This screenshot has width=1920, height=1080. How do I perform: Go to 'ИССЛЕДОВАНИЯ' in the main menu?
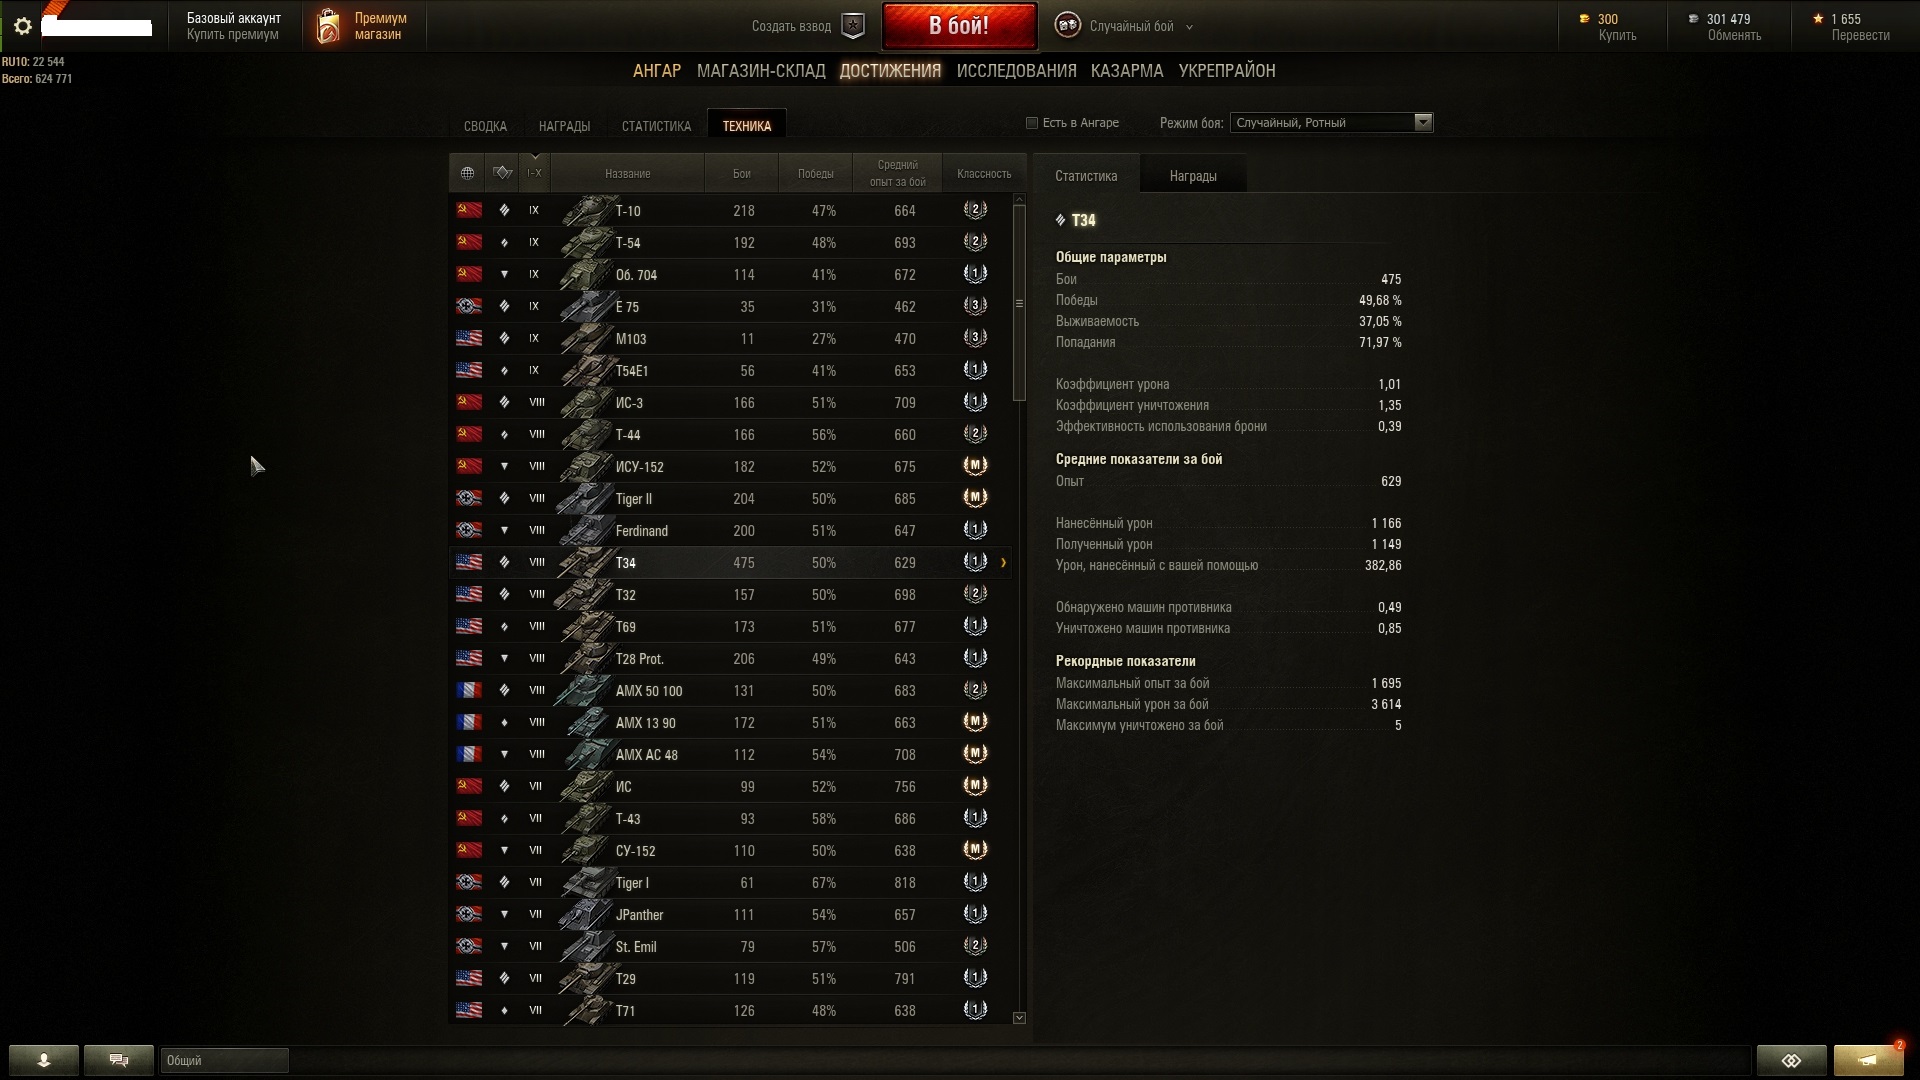pos(1016,71)
